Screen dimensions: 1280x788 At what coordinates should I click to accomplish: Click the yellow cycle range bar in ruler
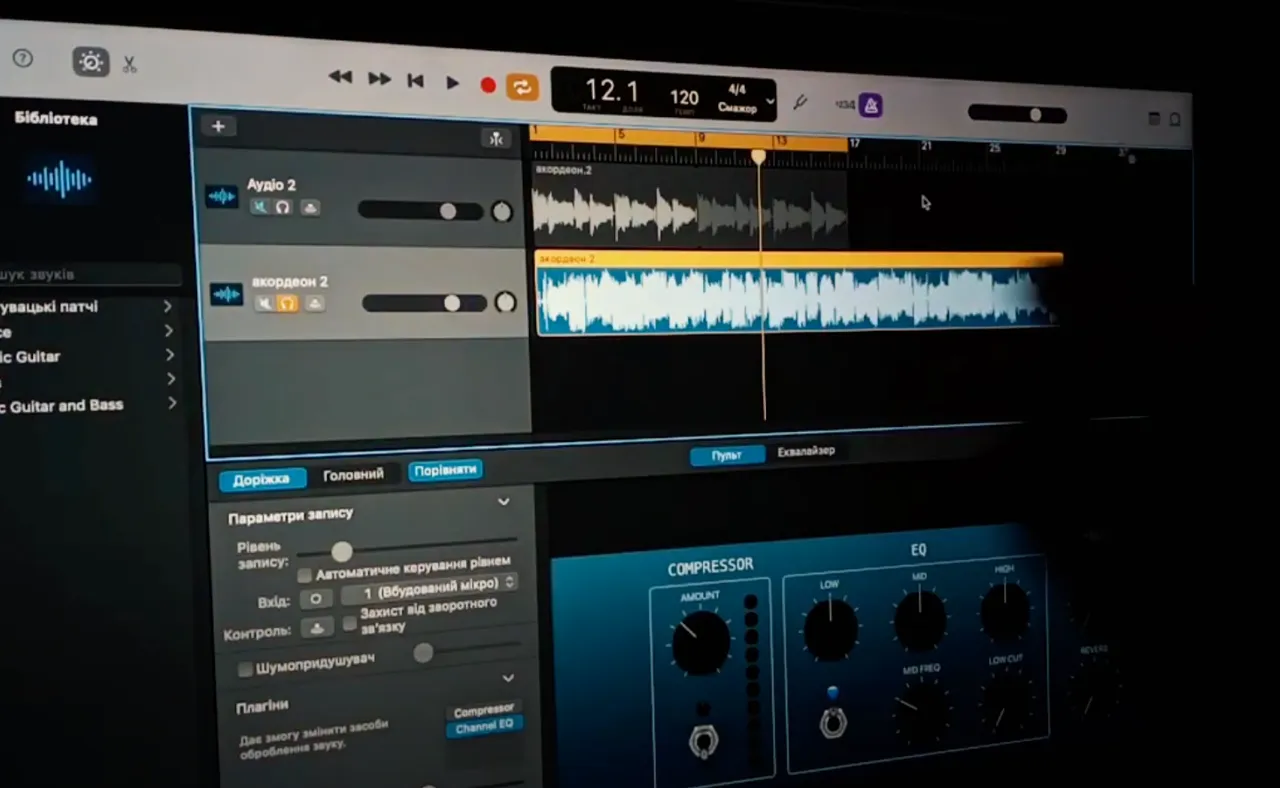point(689,139)
